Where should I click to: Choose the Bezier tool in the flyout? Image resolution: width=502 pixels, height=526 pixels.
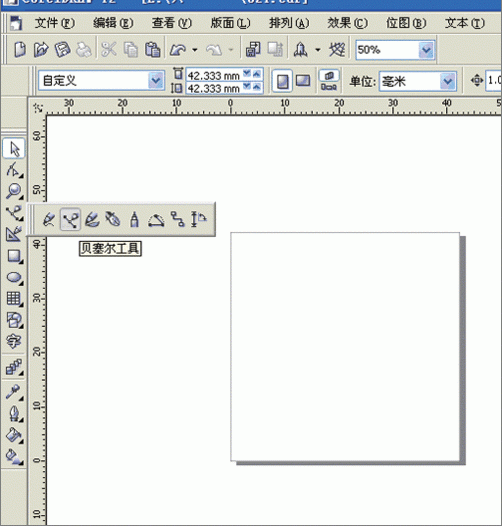[70, 219]
